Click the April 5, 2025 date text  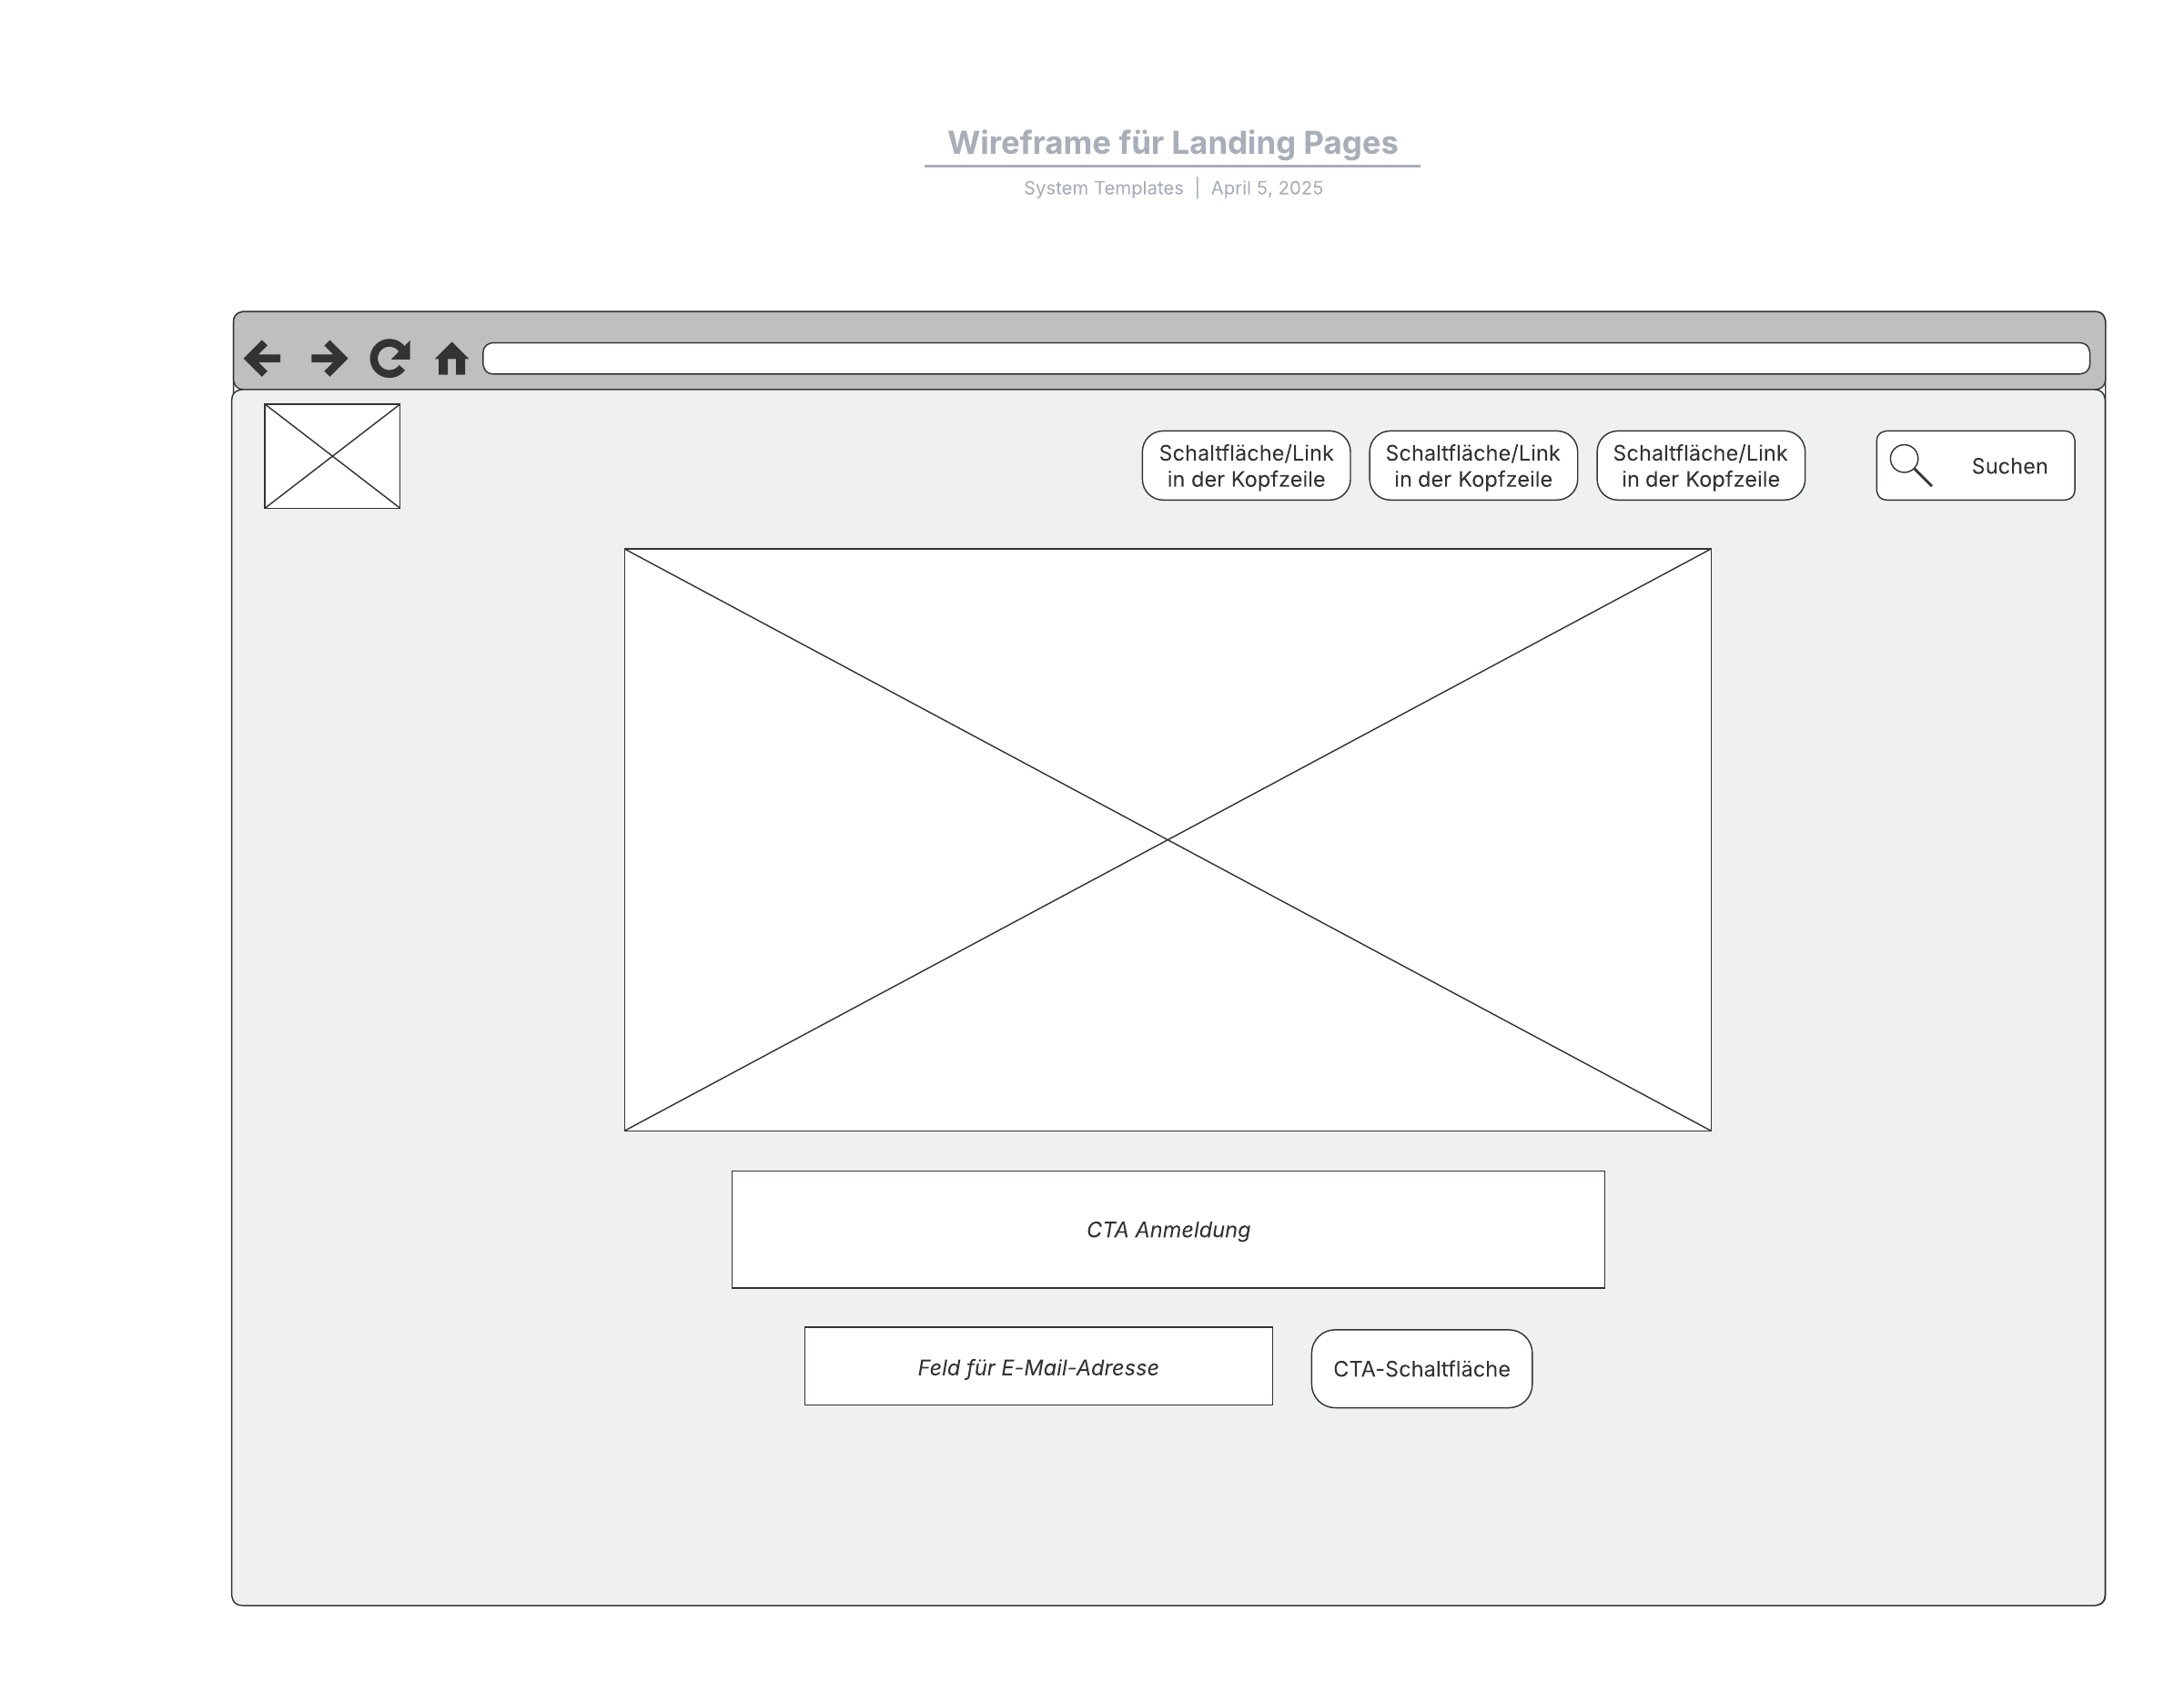[1266, 187]
